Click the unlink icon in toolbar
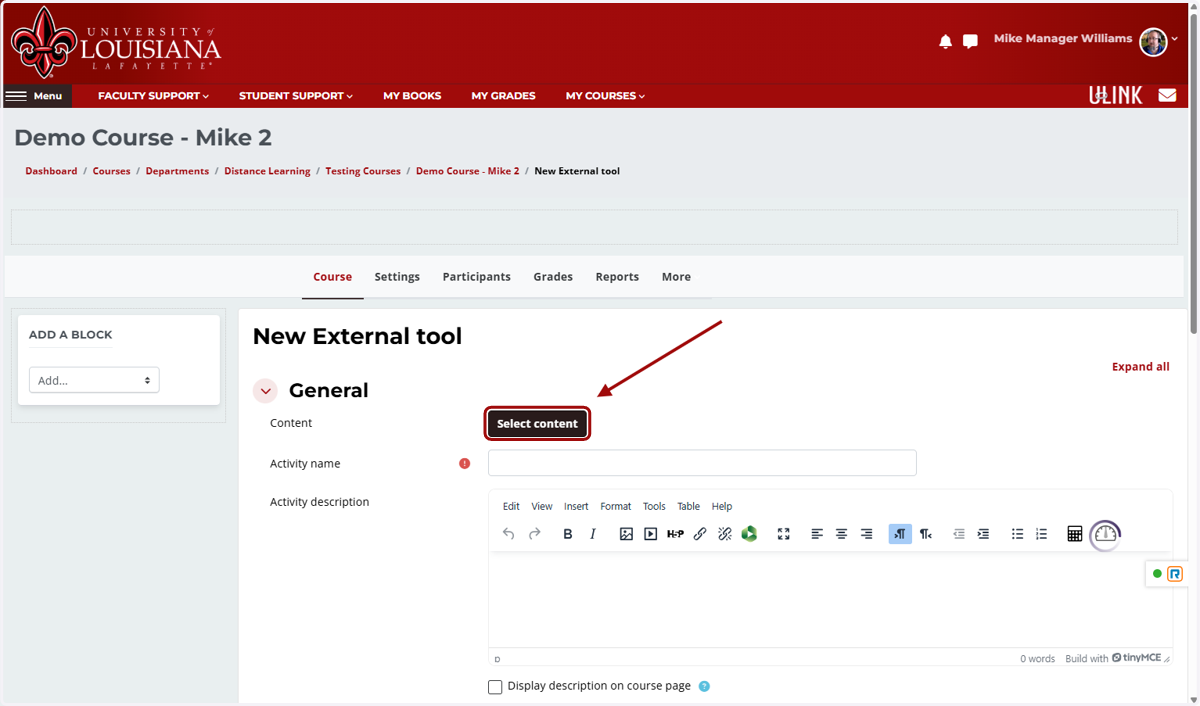This screenshot has height=706, width=1200. 725,534
